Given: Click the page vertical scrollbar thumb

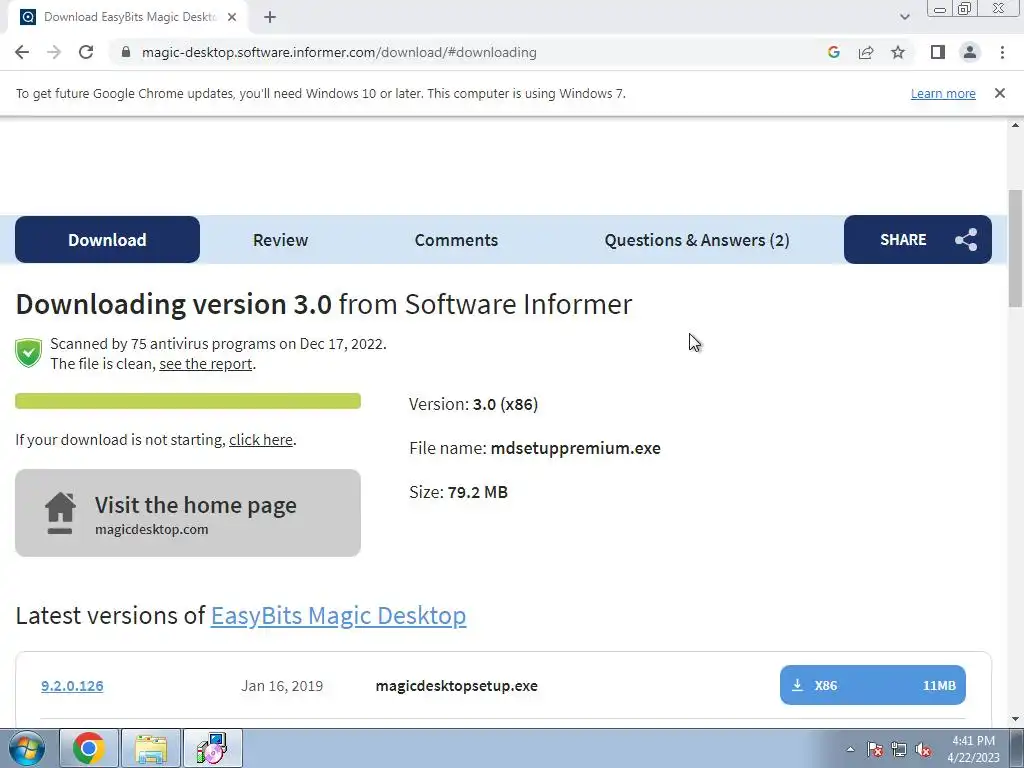Looking at the screenshot, I should click(1015, 248).
